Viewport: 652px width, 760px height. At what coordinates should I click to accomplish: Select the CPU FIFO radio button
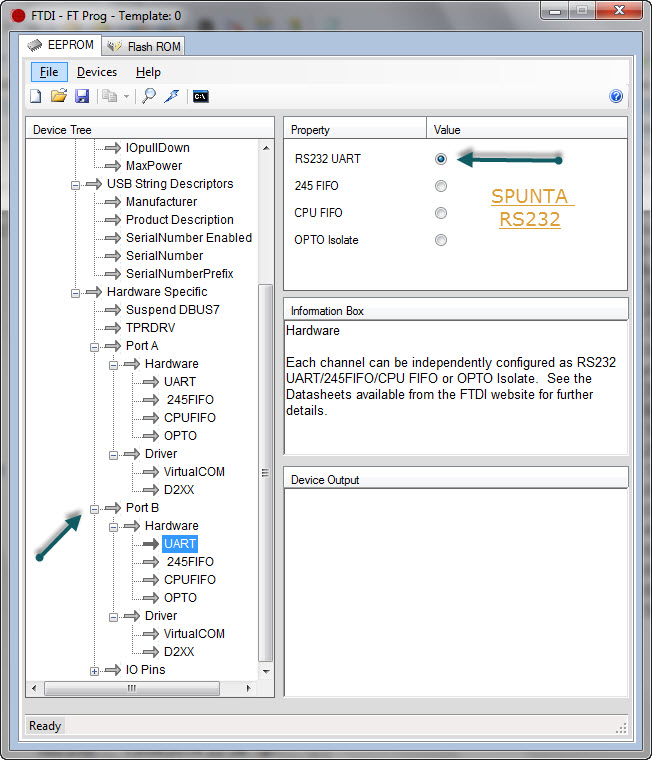pyautogui.click(x=441, y=213)
